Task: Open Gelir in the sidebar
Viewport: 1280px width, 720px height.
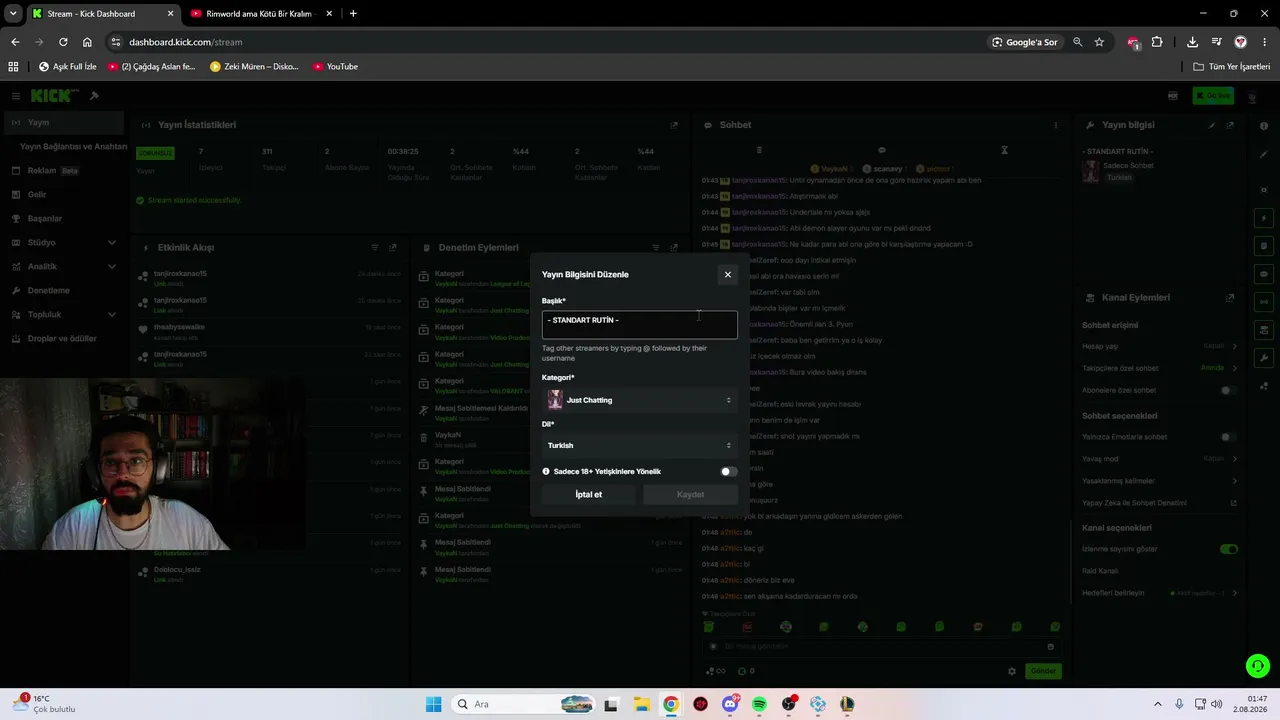Action: click(62, 194)
